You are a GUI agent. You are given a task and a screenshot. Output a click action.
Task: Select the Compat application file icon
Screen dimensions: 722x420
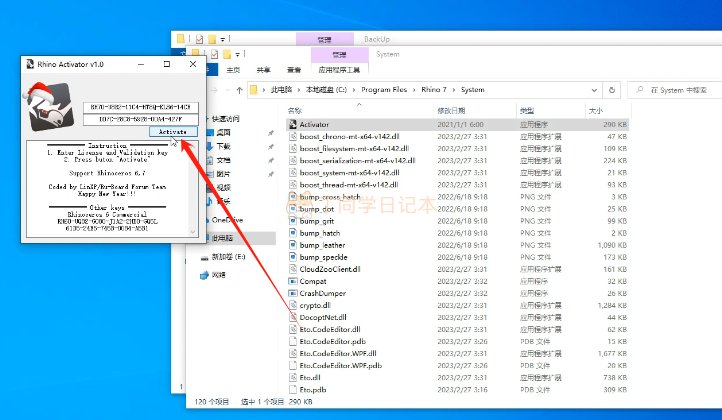pyautogui.click(x=292, y=282)
